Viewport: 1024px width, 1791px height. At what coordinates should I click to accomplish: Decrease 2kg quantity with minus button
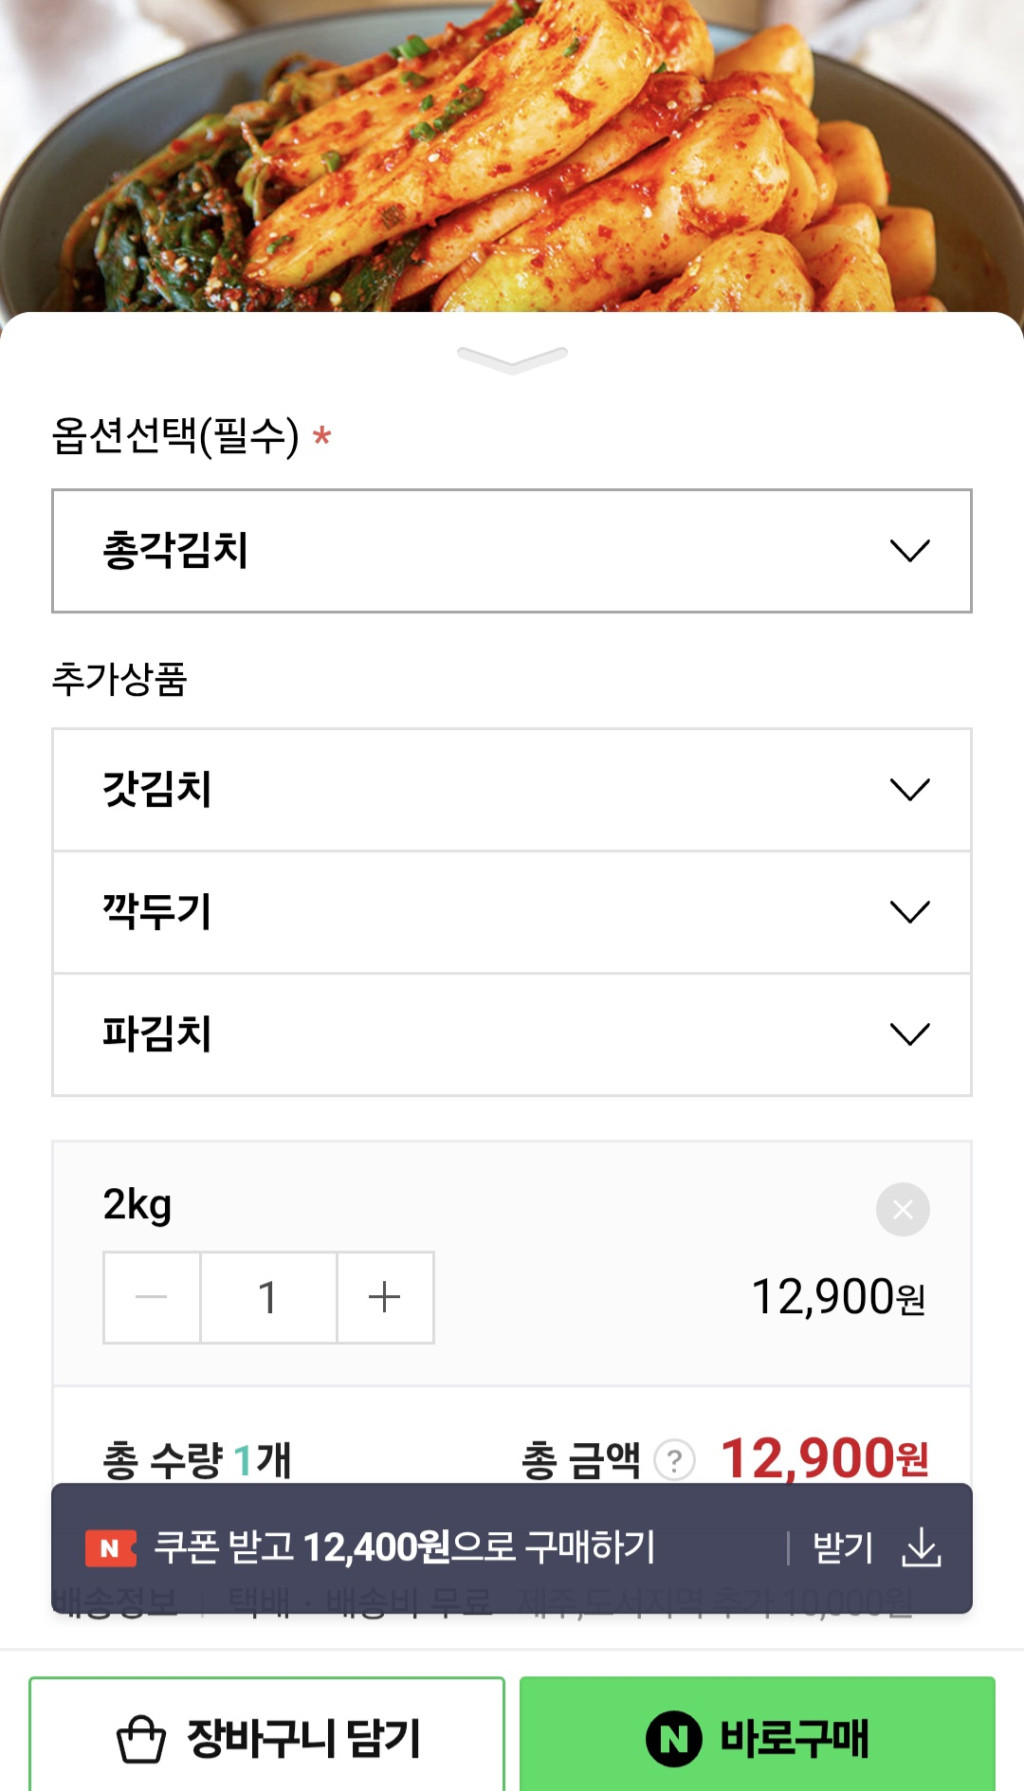click(x=152, y=1297)
